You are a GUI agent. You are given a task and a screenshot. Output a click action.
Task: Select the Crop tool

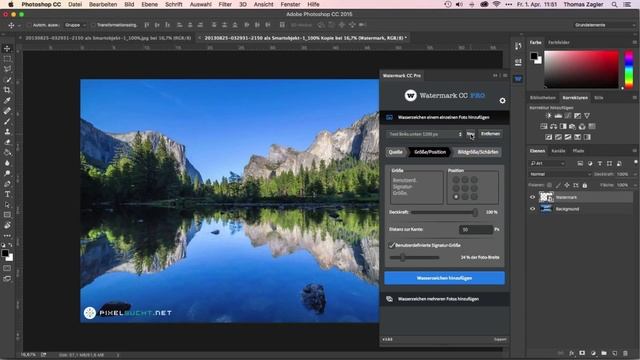[7, 90]
